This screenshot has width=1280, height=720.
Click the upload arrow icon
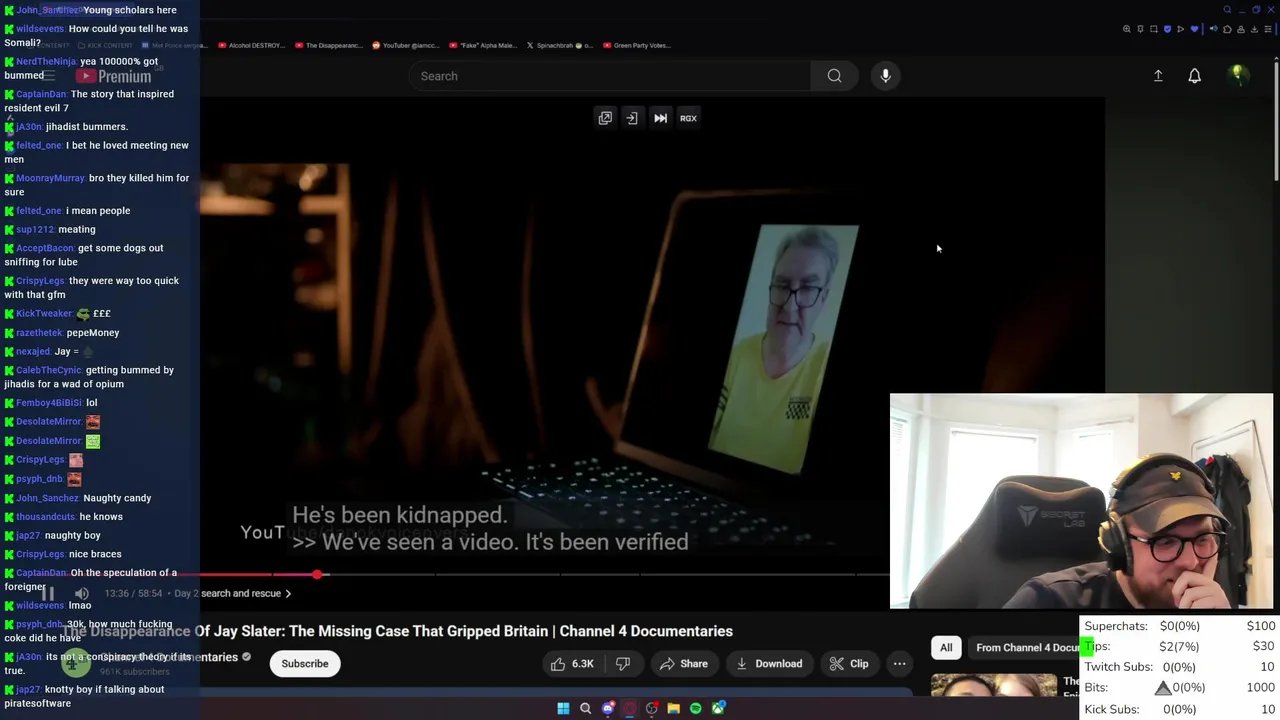point(1158,76)
